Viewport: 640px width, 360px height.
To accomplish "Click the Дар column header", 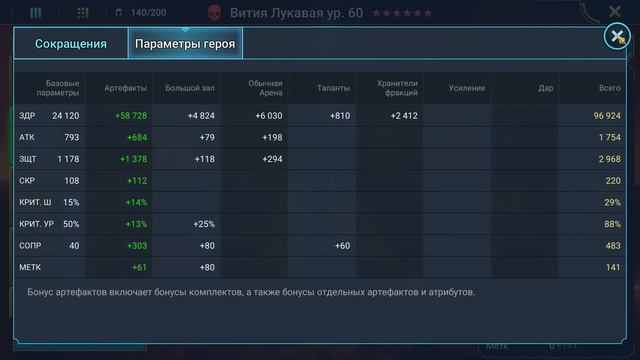I will [545, 88].
